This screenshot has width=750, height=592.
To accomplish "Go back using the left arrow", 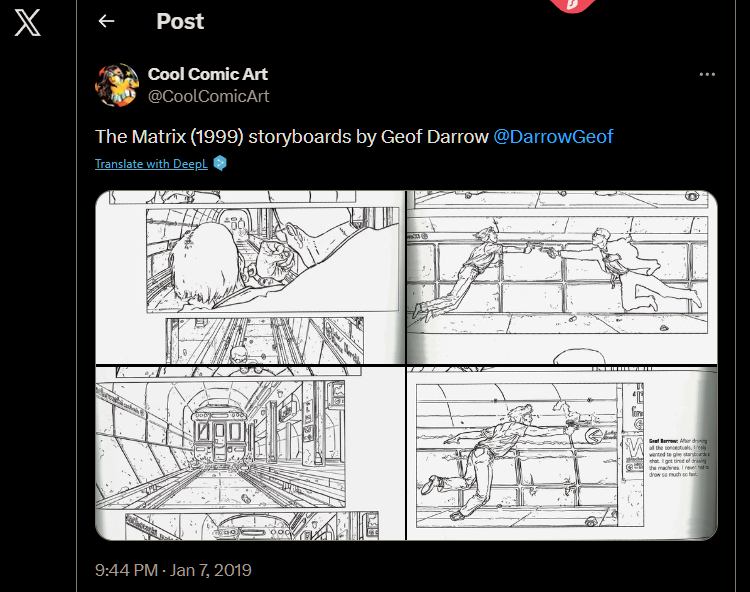I will pyautogui.click(x=106, y=21).
